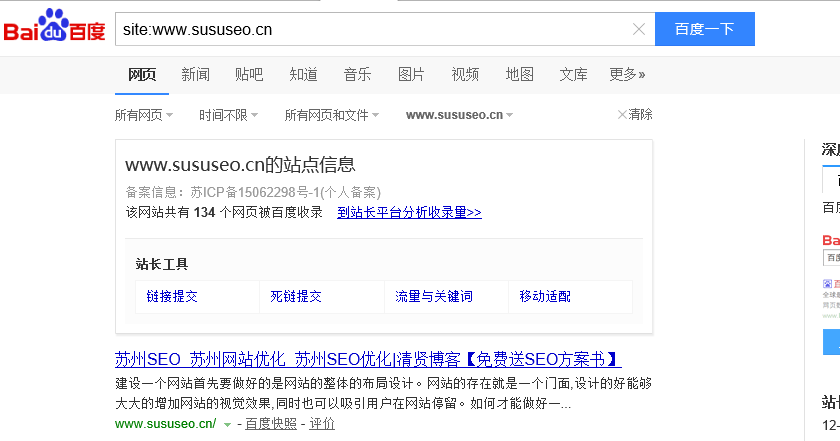Switch to the 图片 tab
The image size is (840, 441).
click(x=411, y=74)
